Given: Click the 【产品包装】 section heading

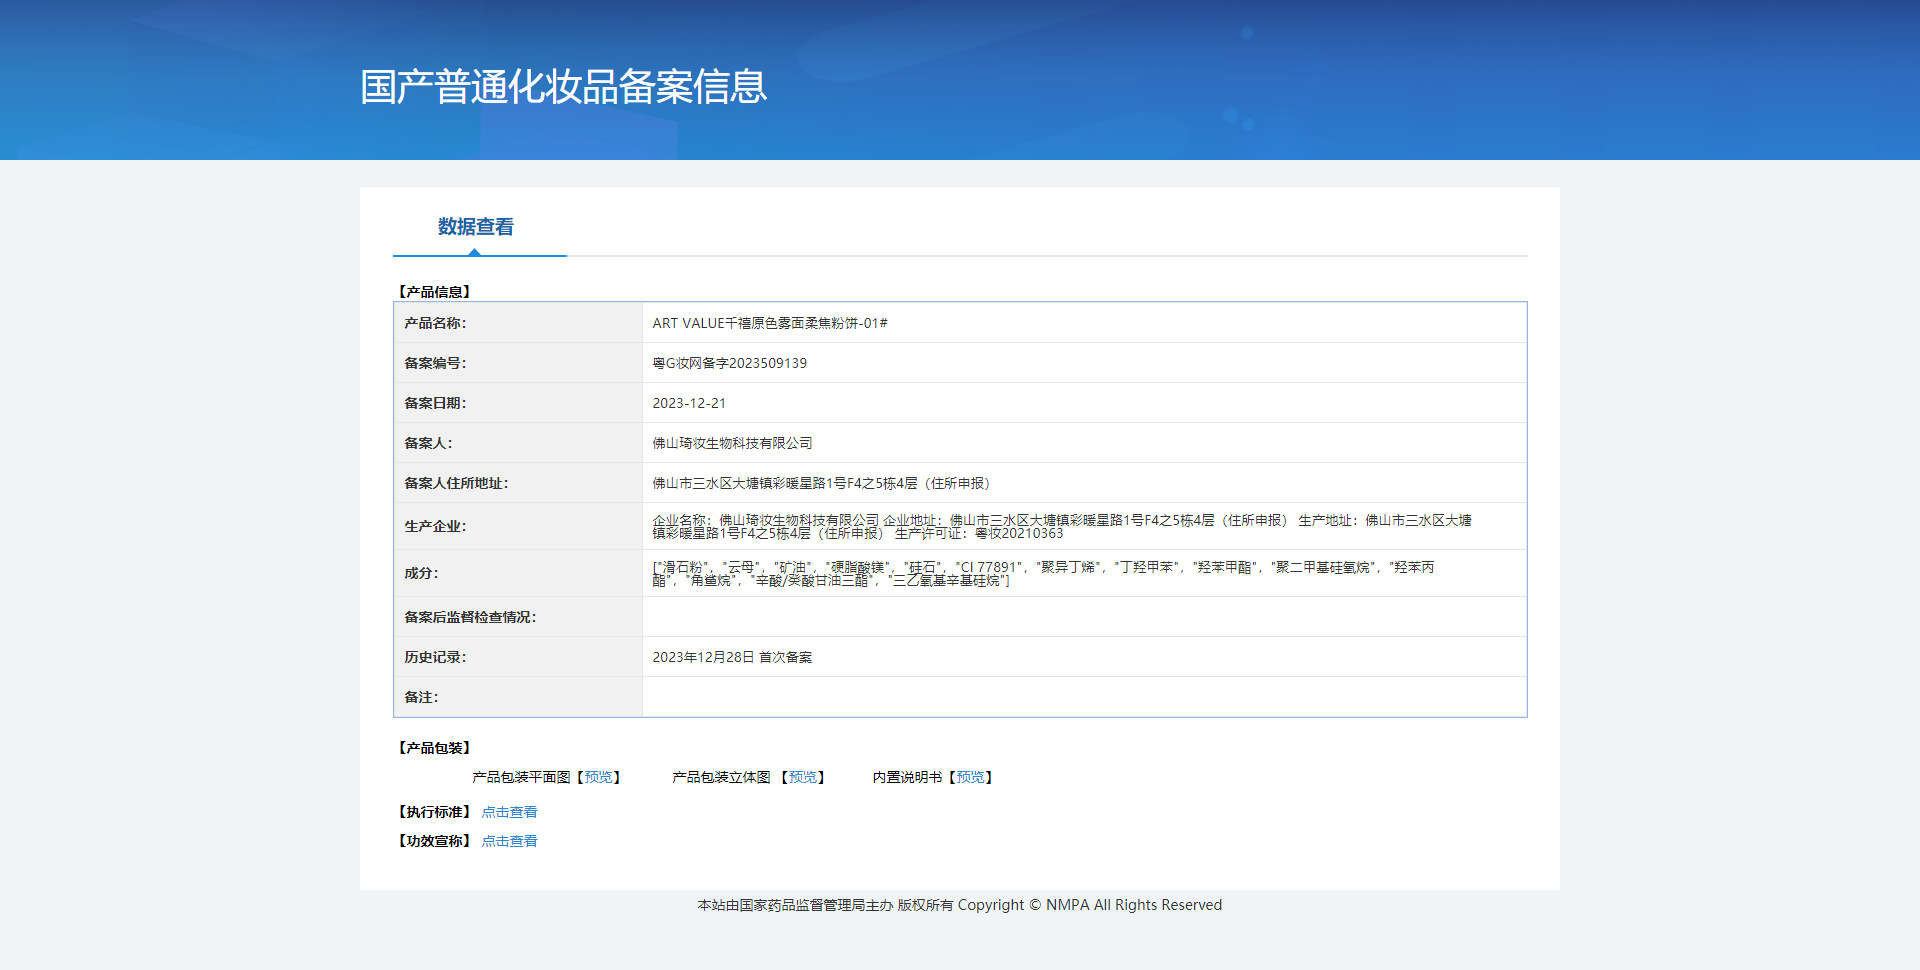Looking at the screenshot, I should pos(434,748).
